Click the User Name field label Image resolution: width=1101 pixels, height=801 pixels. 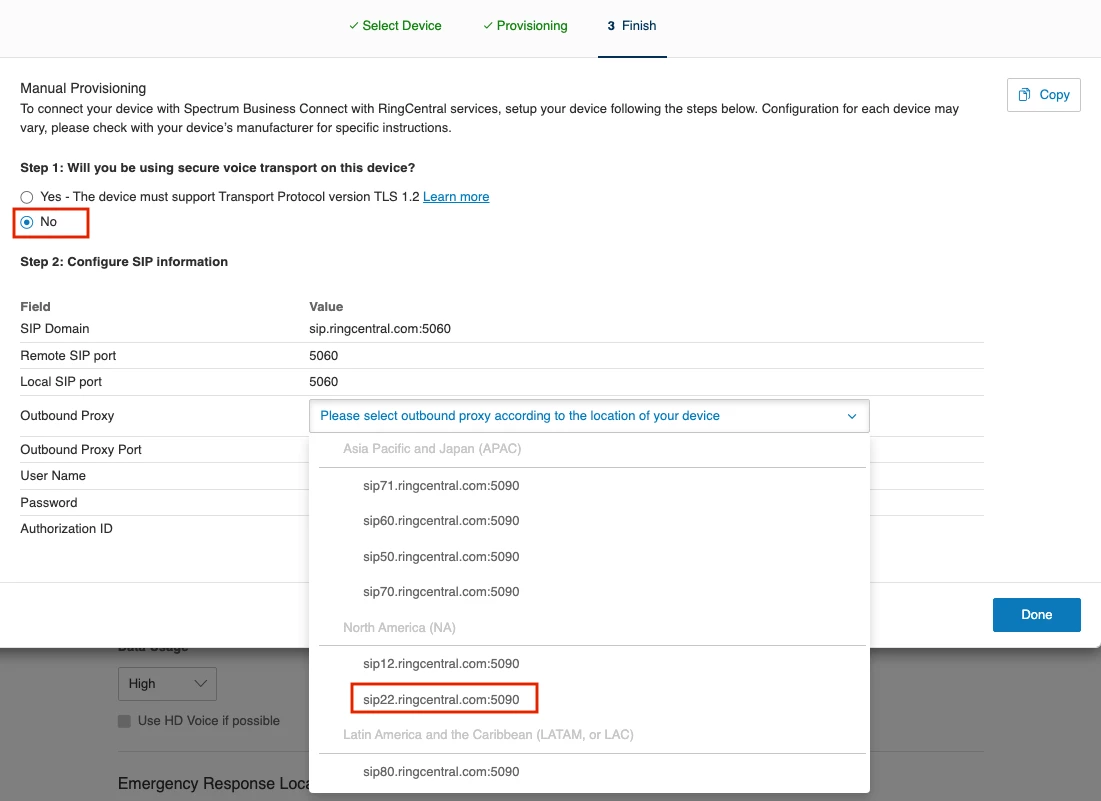[x=53, y=475]
